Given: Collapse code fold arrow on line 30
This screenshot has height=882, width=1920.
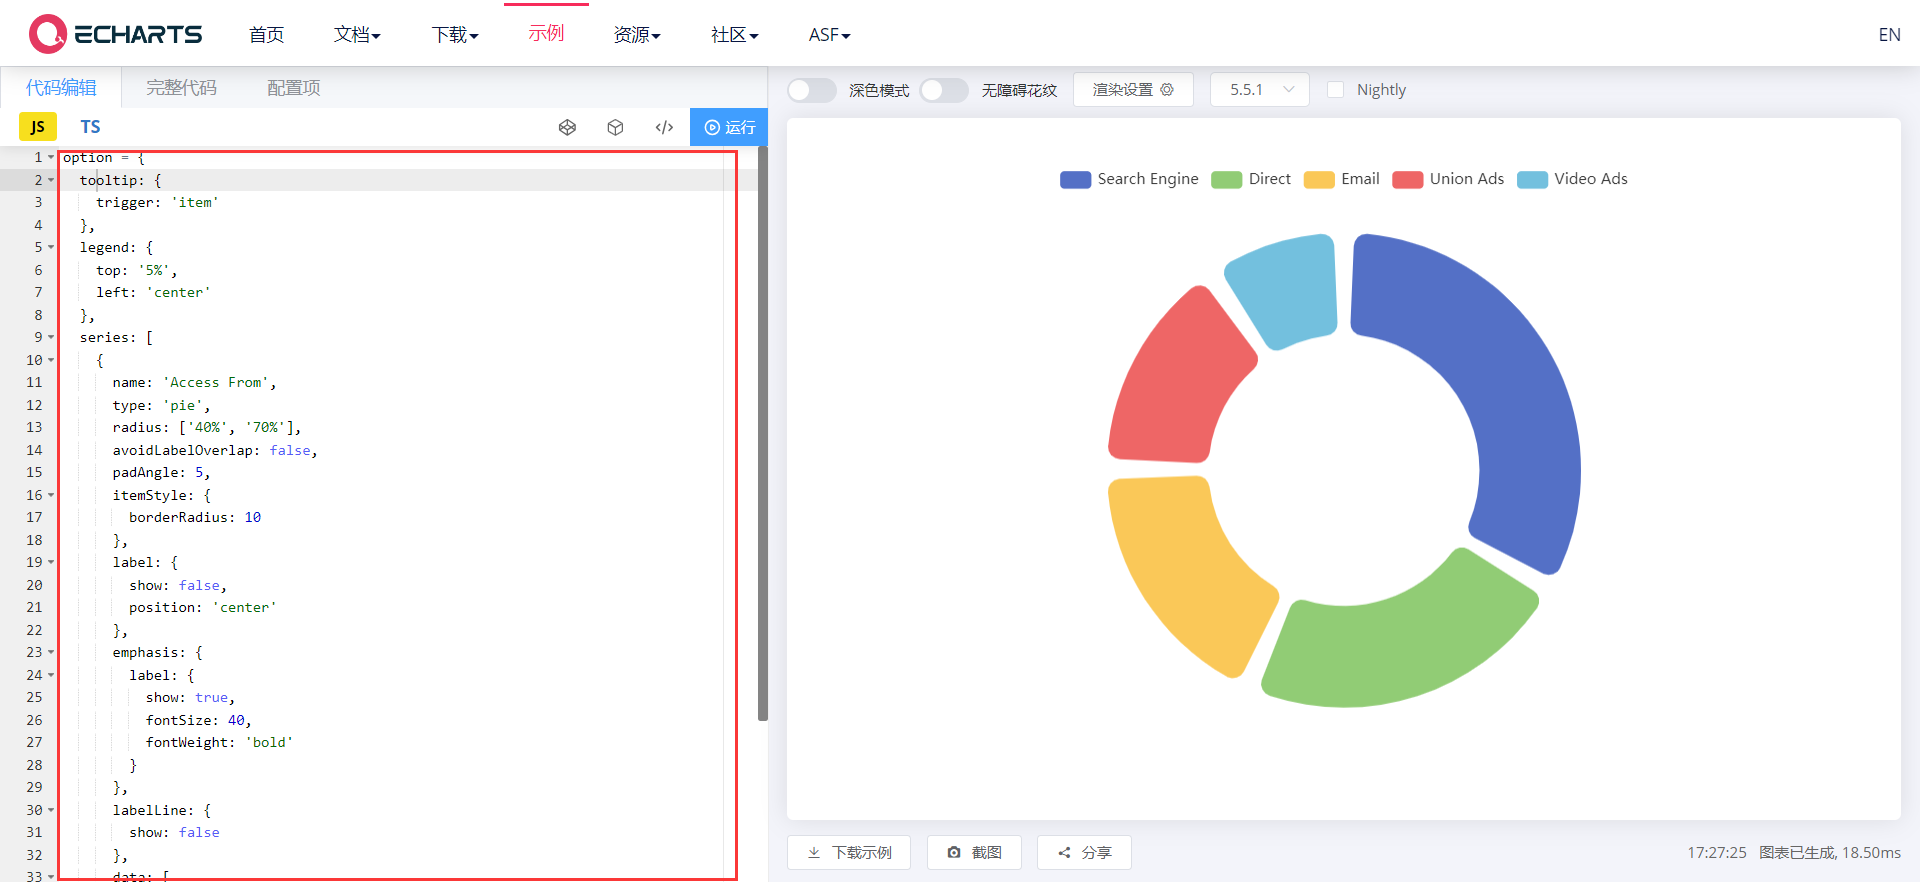Looking at the screenshot, I should 51,810.
